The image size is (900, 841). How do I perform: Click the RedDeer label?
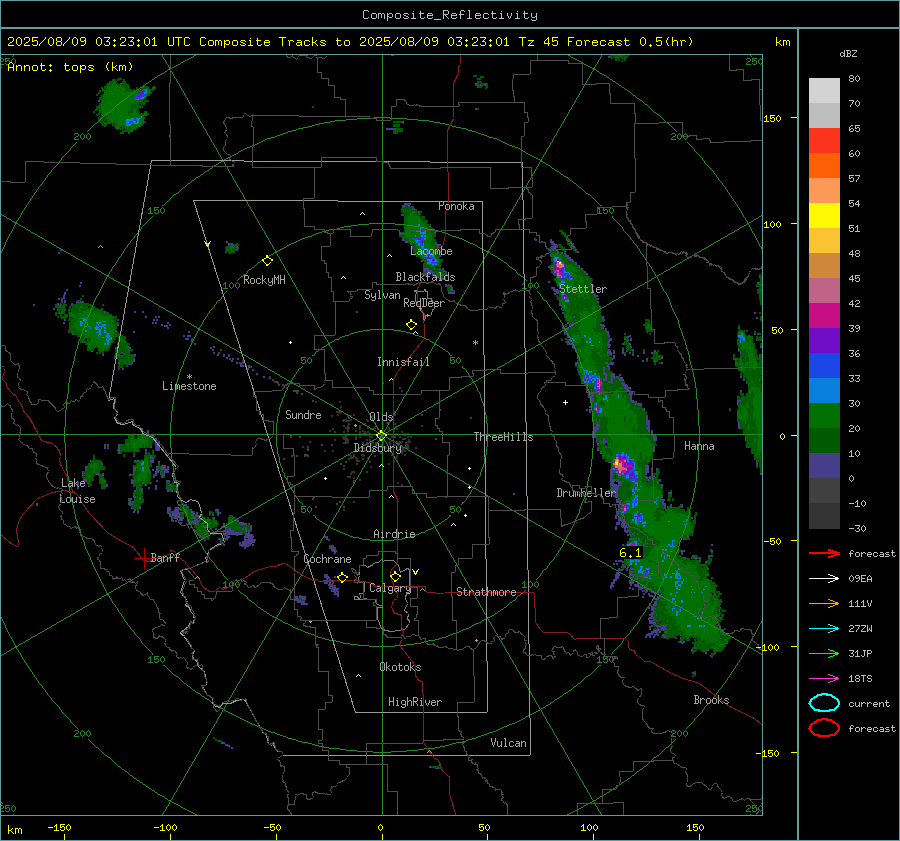point(424,303)
